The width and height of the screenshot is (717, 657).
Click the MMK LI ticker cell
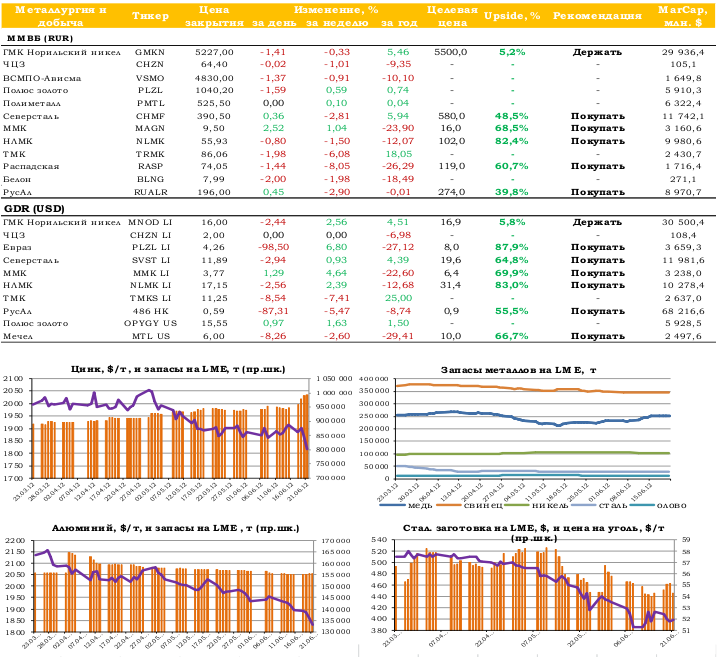[151, 273]
